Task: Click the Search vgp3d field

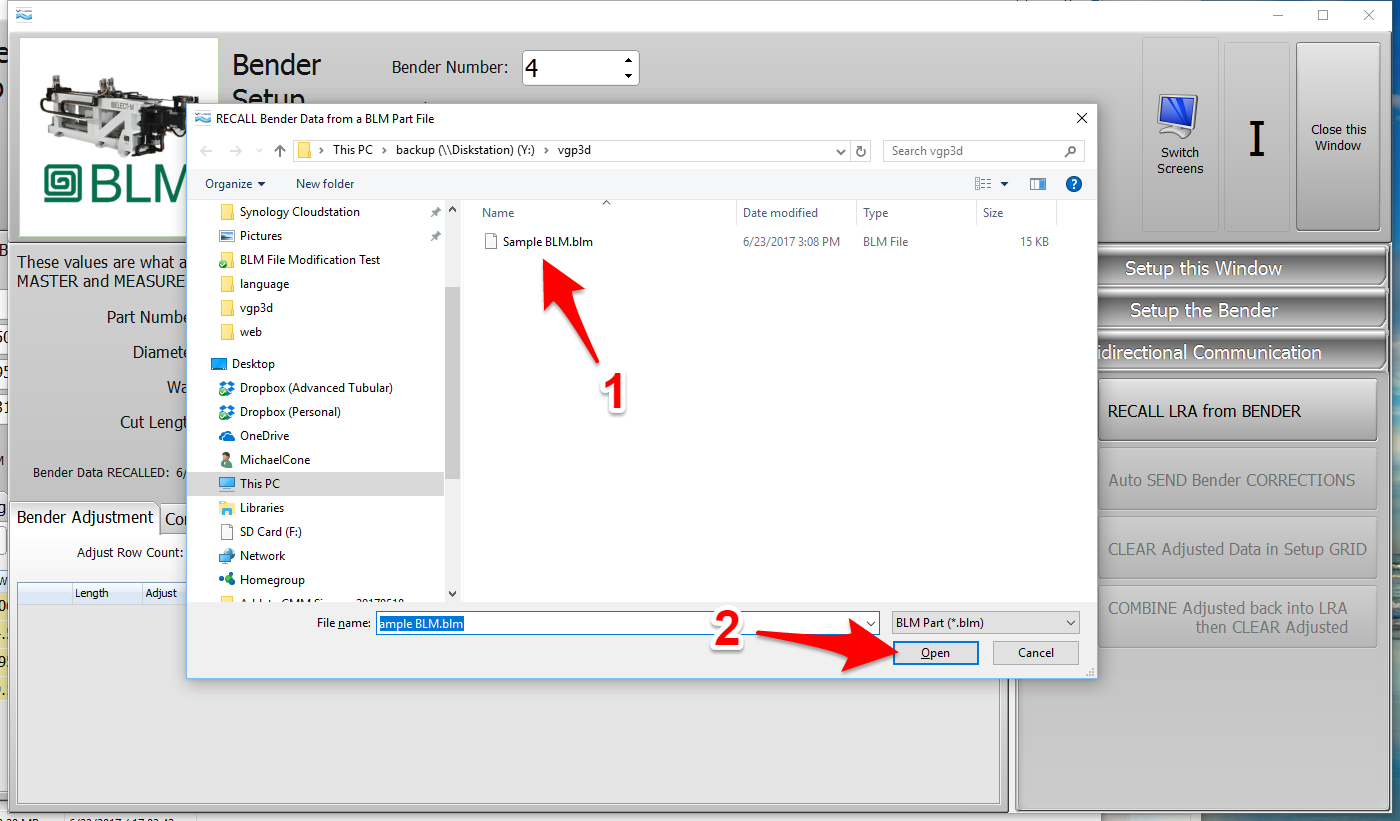Action: [973, 151]
